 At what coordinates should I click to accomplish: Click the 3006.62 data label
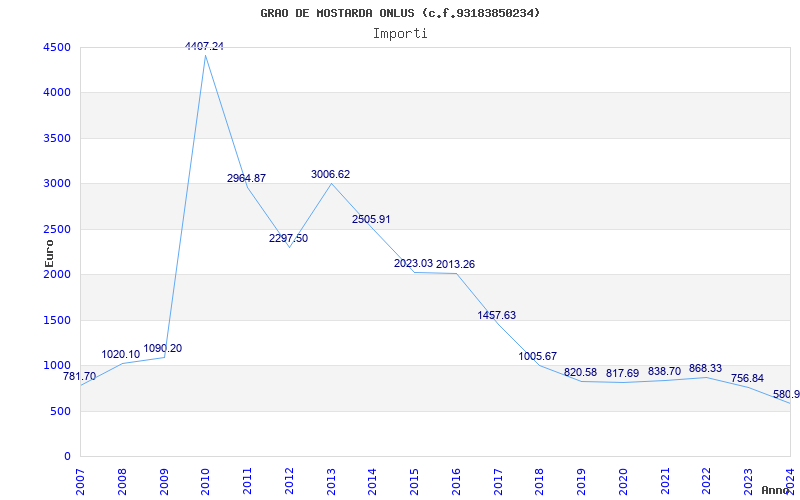[331, 174]
